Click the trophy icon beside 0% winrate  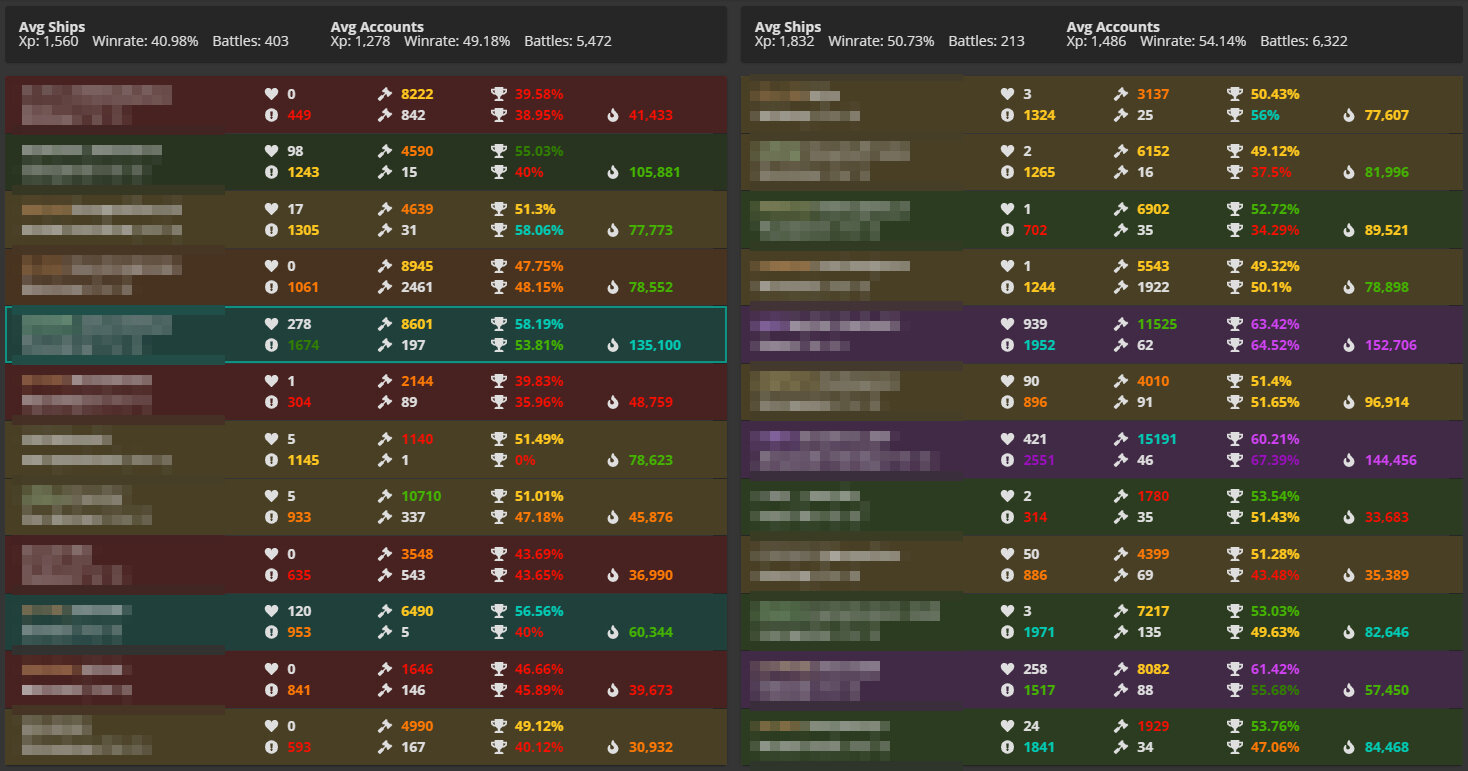tap(499, 460)
